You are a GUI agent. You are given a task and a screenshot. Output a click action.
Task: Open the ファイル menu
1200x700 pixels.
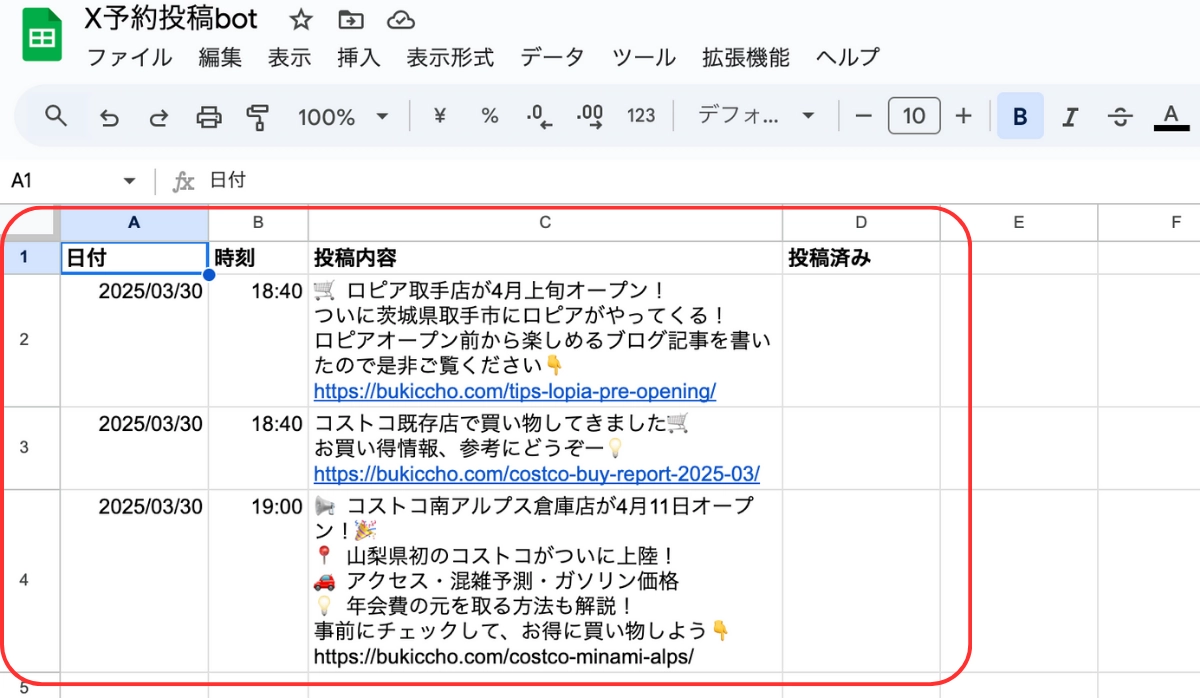(x=130, y=57)
